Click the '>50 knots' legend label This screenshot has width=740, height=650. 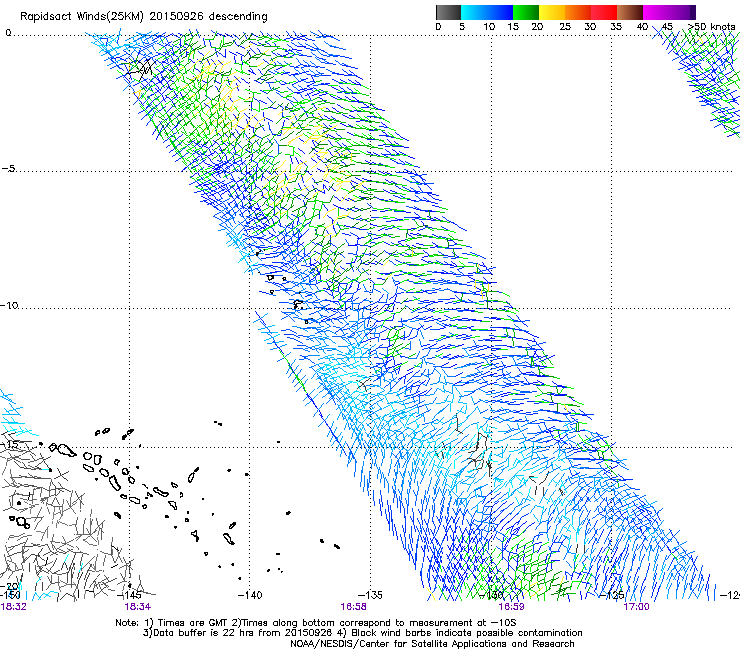coord(711,27)
